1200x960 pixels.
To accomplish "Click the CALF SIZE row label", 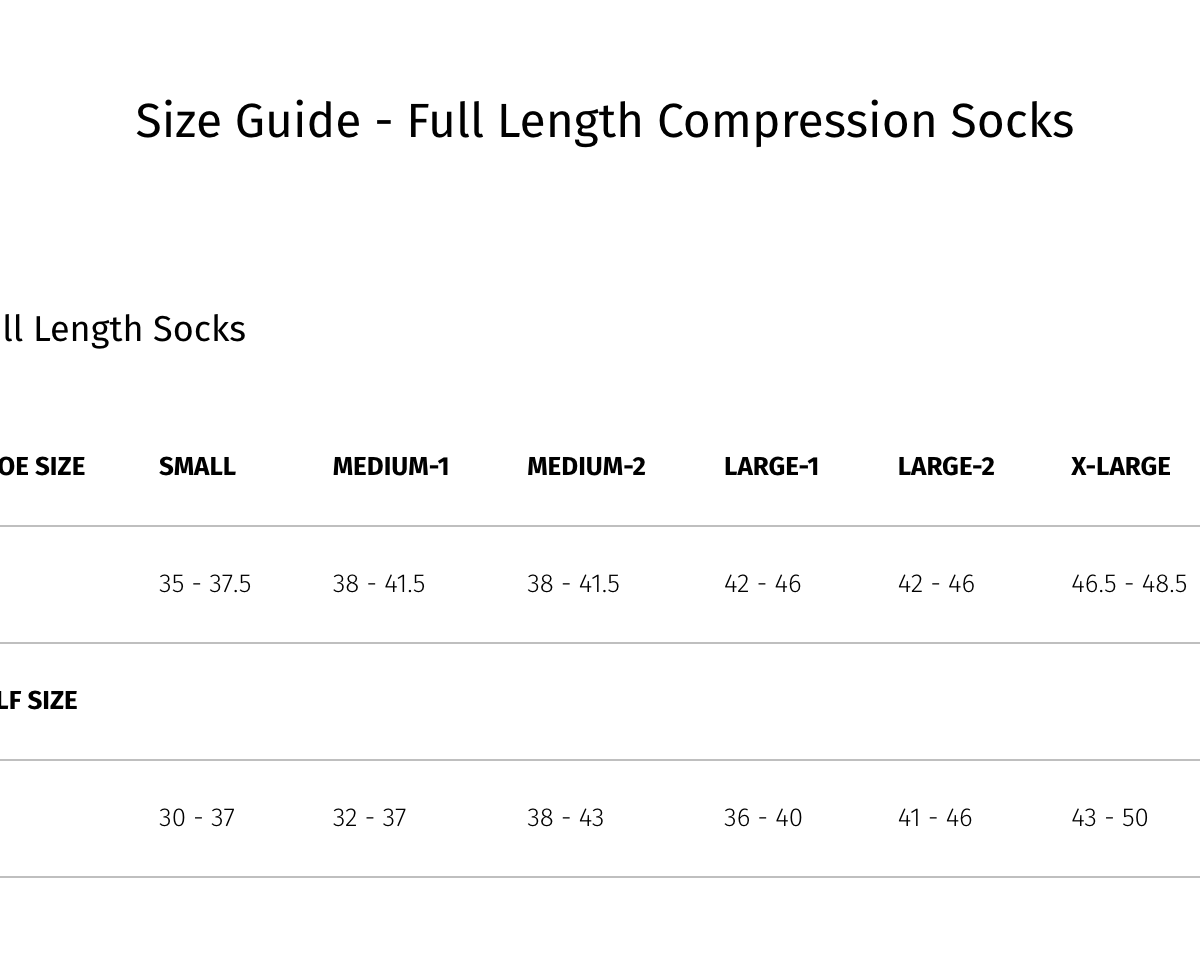I will coord(38,701).
